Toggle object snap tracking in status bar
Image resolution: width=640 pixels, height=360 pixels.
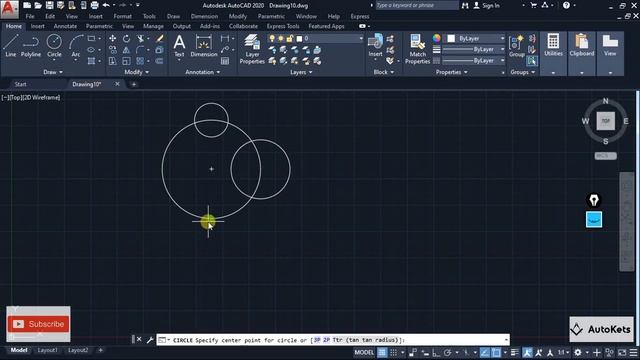pos(484,352)
